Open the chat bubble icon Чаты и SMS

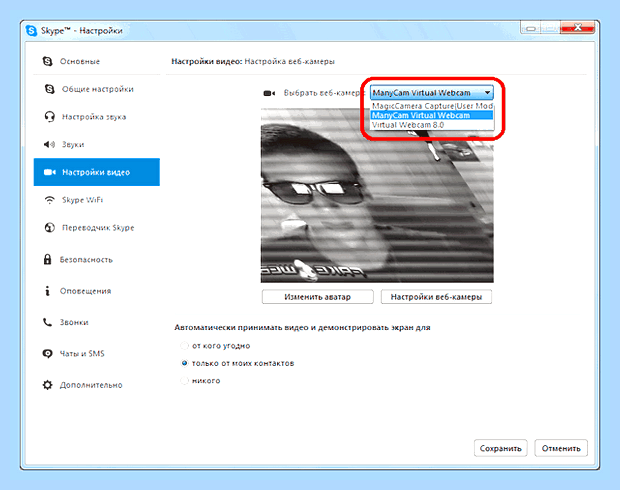pos(47,354)
